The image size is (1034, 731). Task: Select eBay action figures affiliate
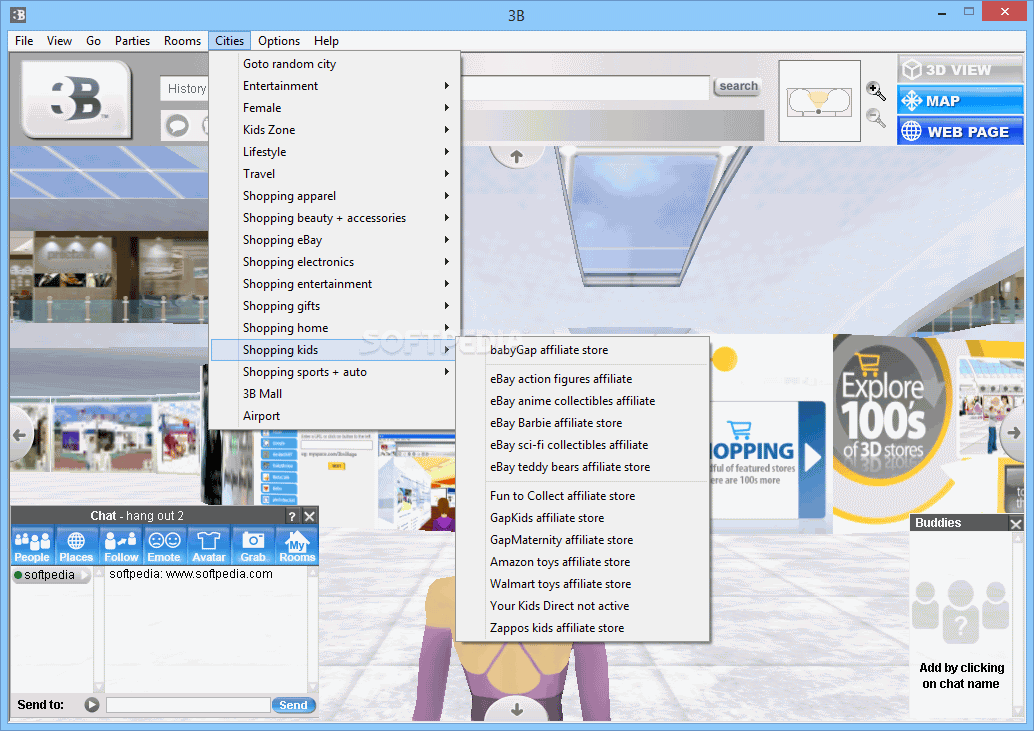(x=583, y=379)
